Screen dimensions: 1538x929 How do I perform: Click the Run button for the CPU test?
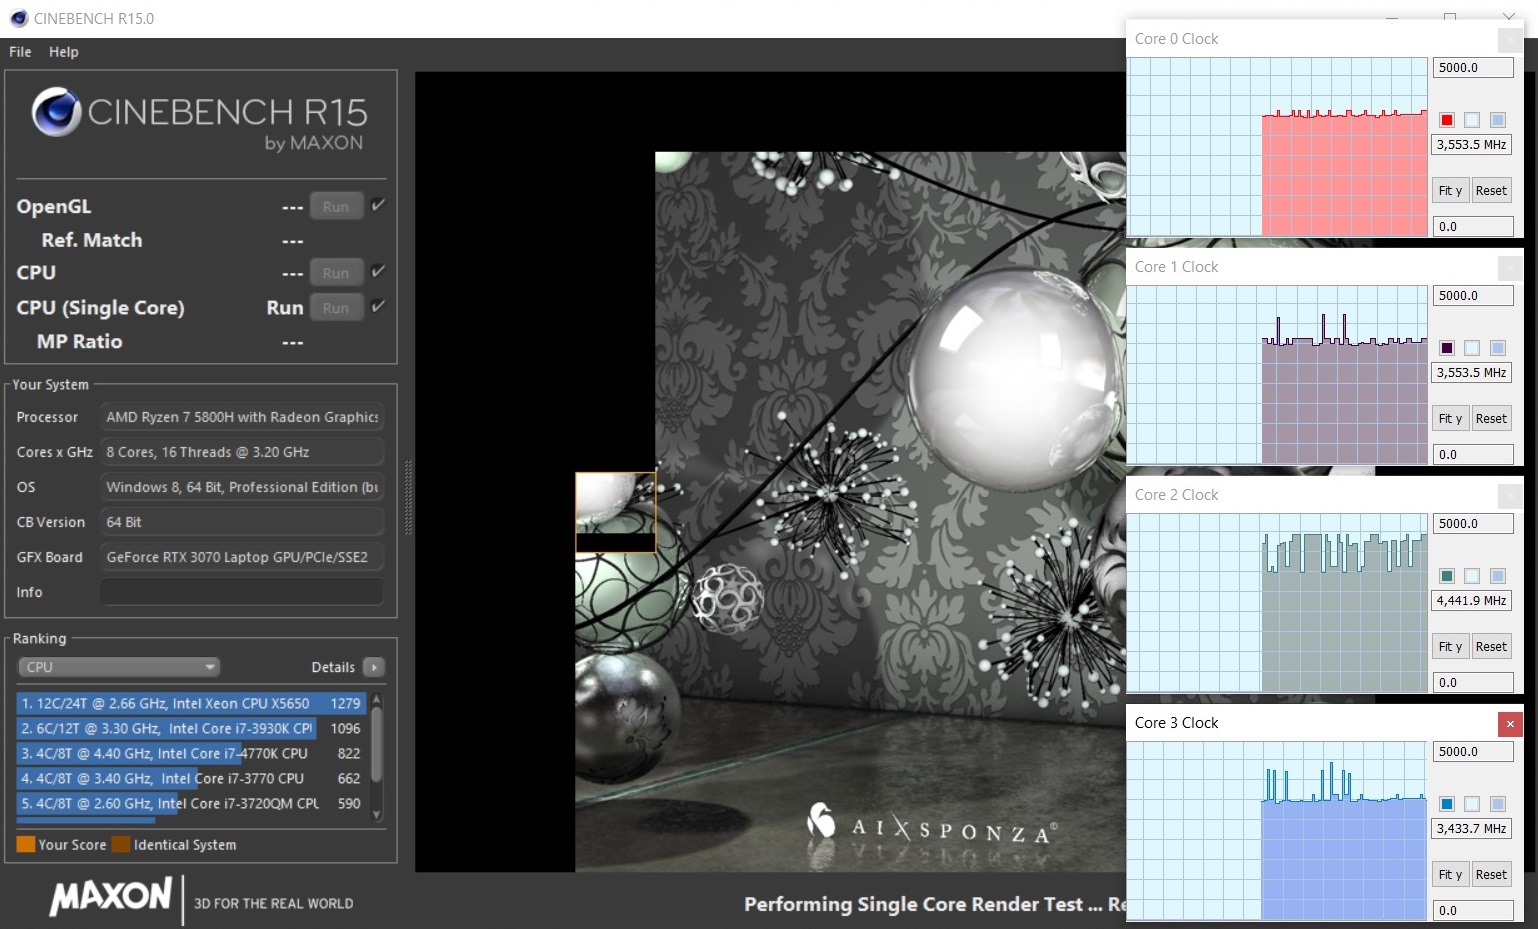click(x=336, y=273)
